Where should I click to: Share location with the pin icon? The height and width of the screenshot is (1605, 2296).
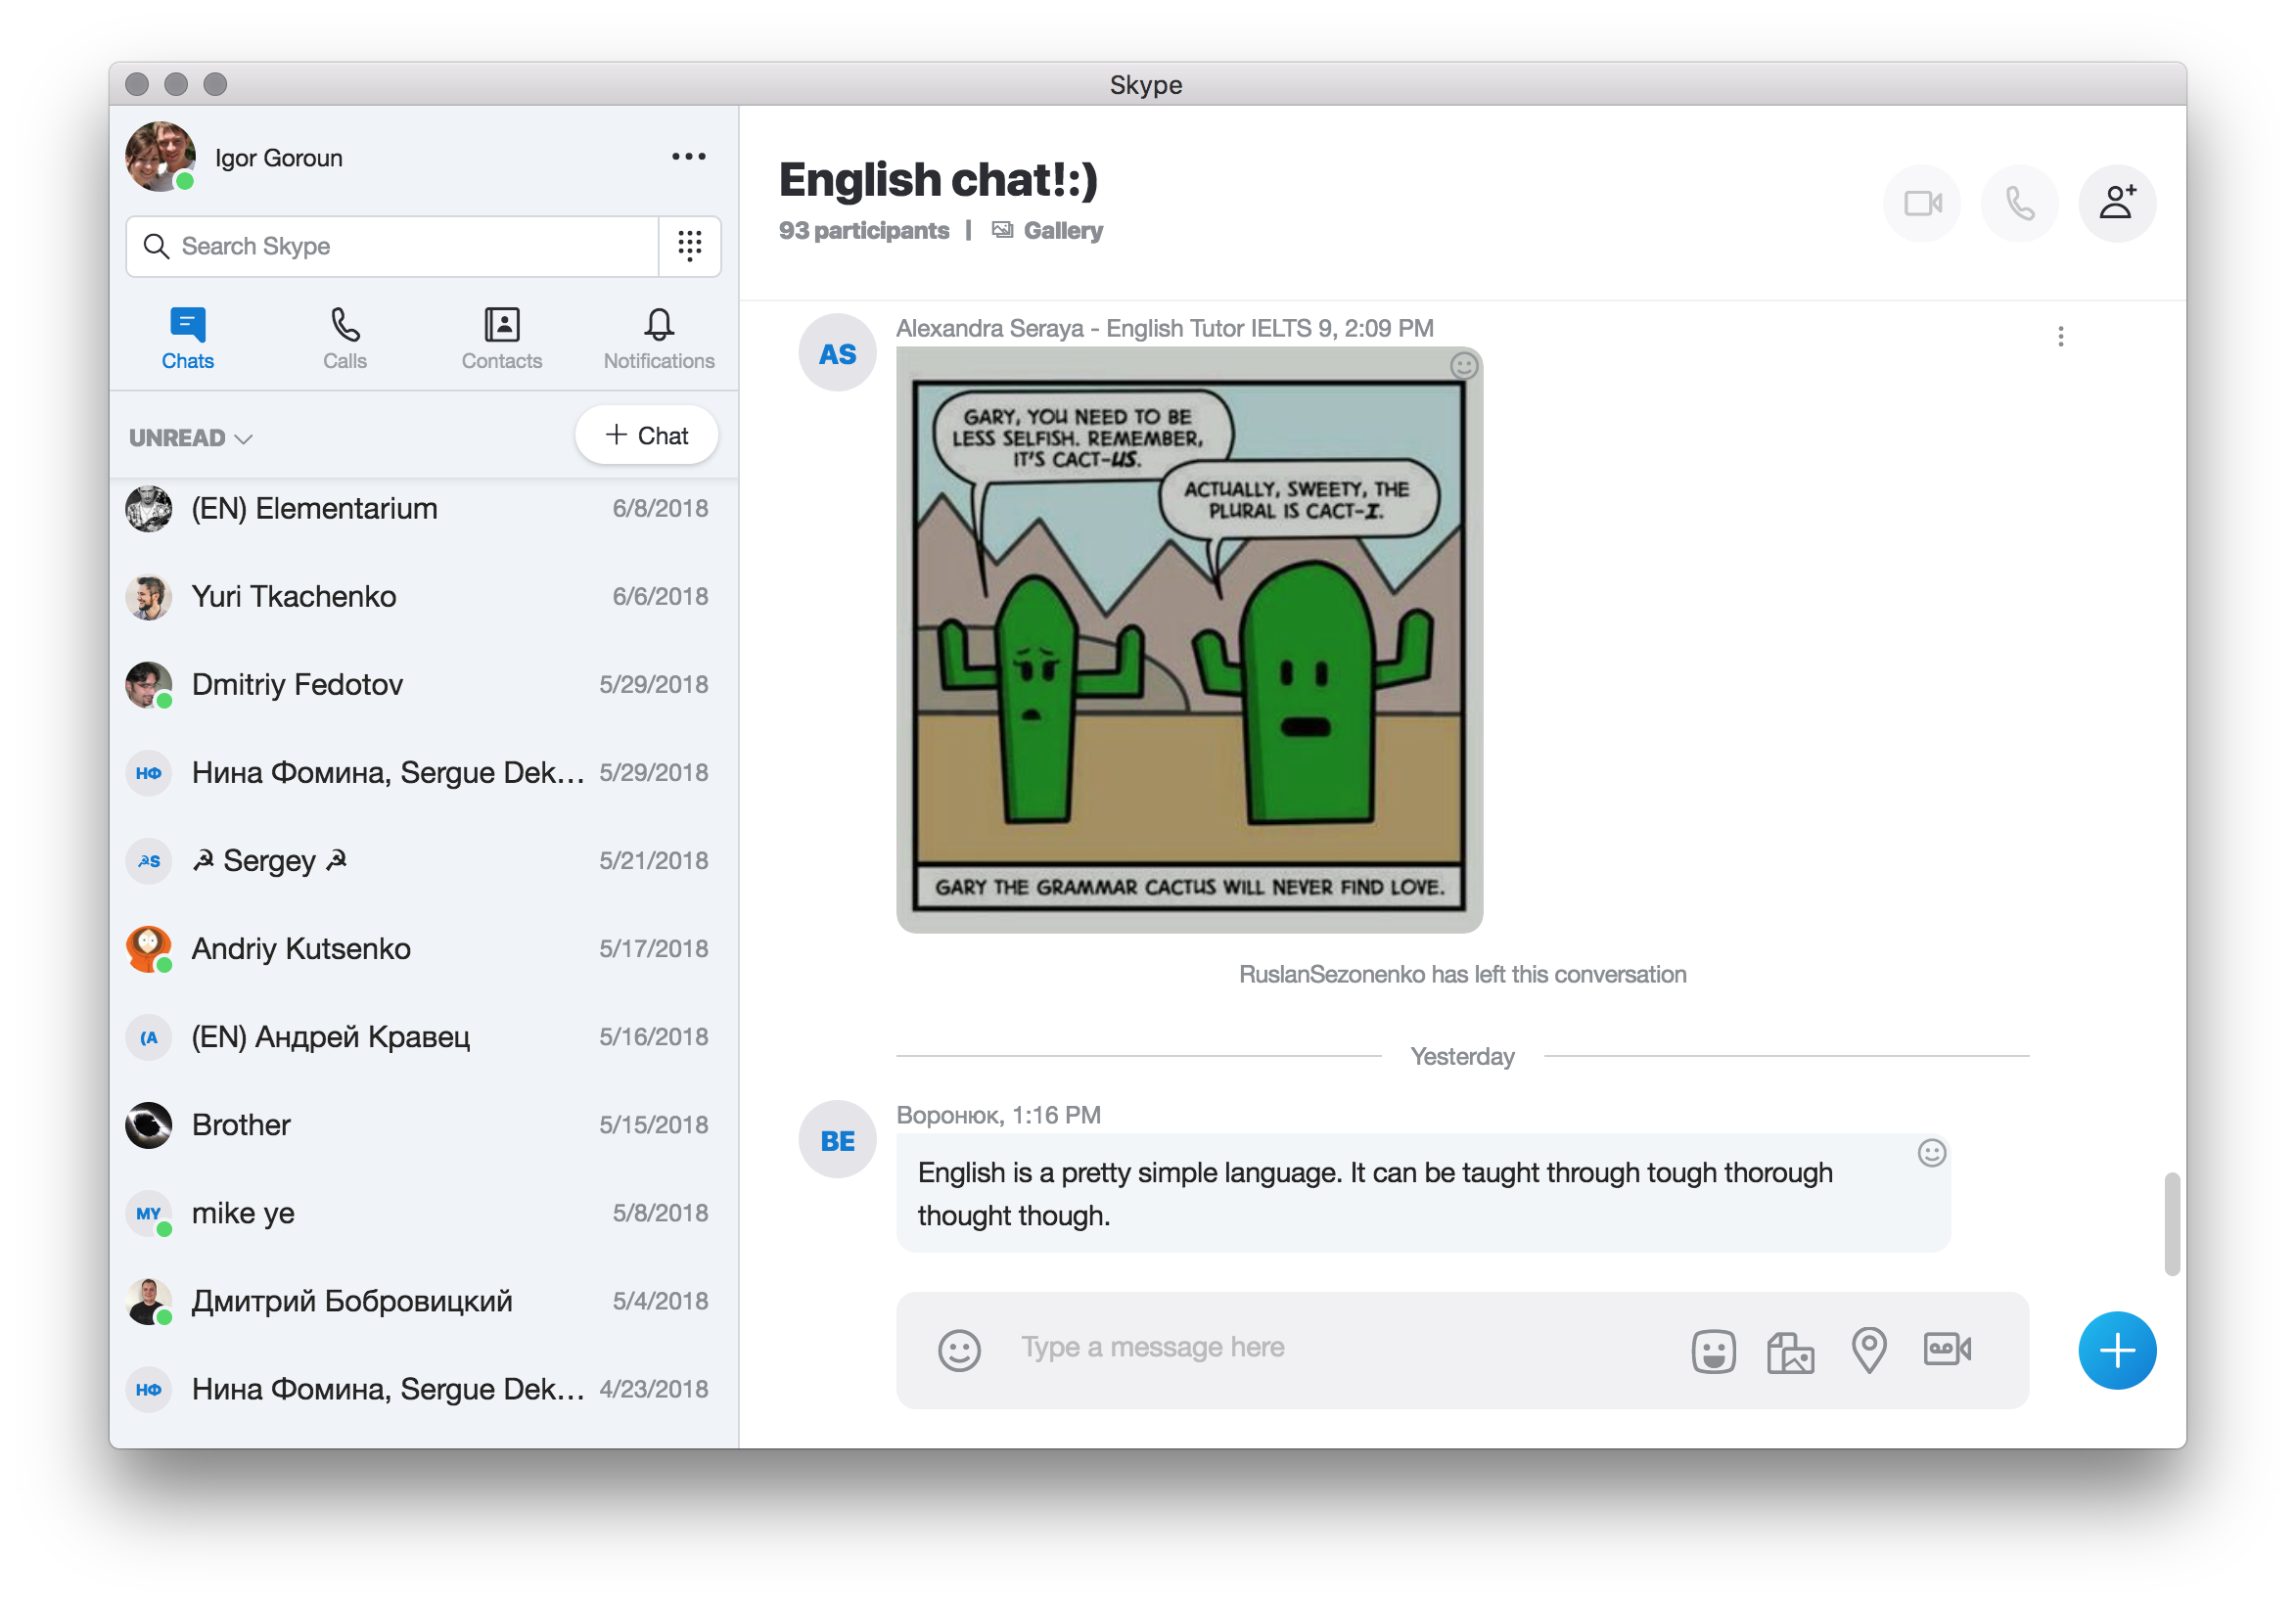click(x=1868, y=1350)
